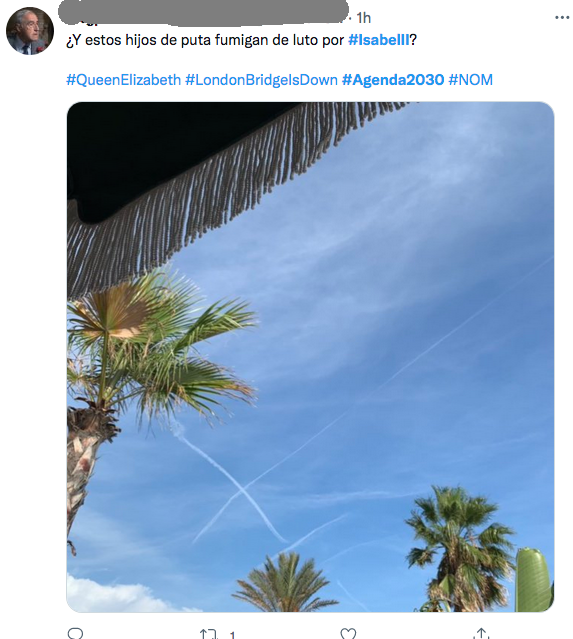
Task: Open the #QueenElizabeth hashtag
Action: [123, 80]
